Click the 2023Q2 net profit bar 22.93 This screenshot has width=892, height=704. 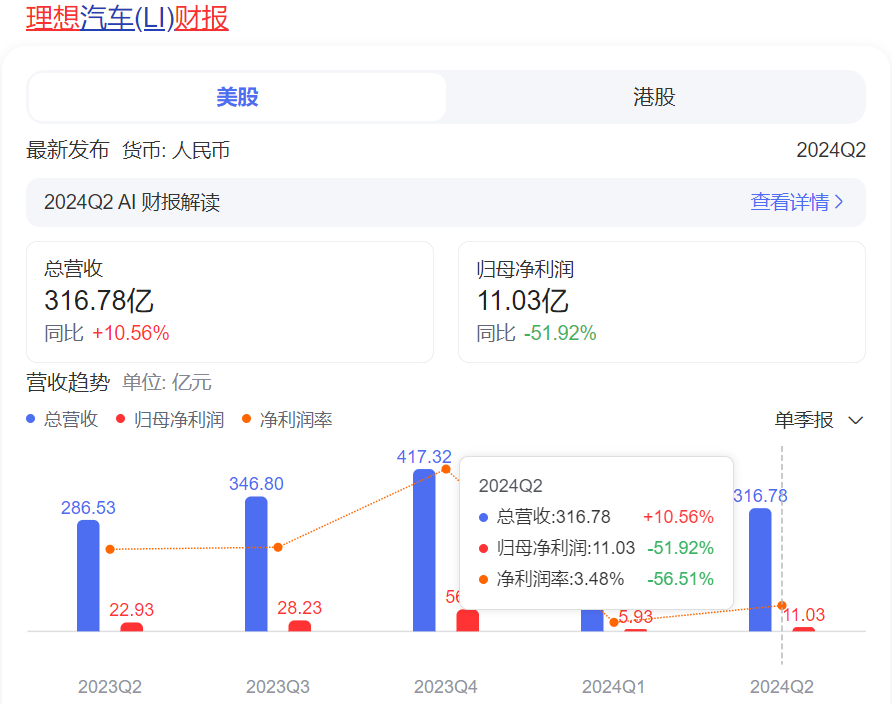131,627
